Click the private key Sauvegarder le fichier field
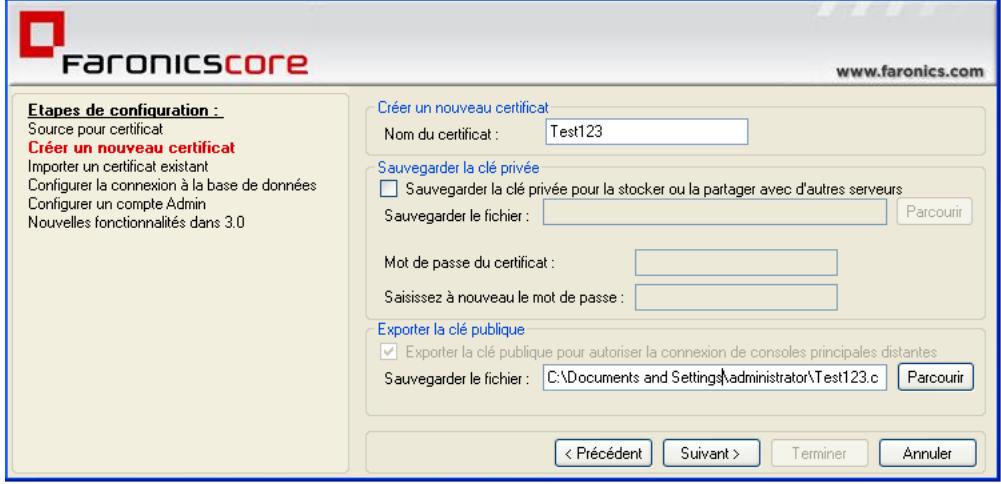1001x484 pixels. click(714, 213)
